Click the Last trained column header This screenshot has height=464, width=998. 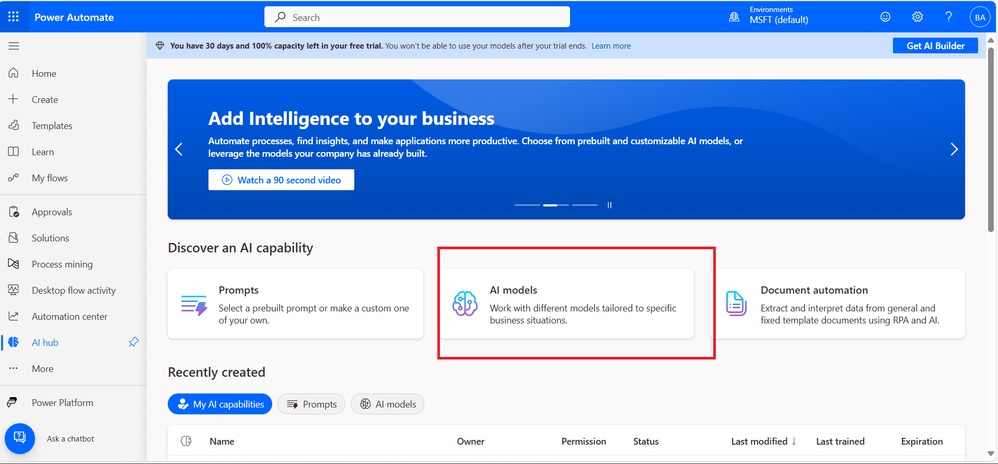click(x=840, y=441)
